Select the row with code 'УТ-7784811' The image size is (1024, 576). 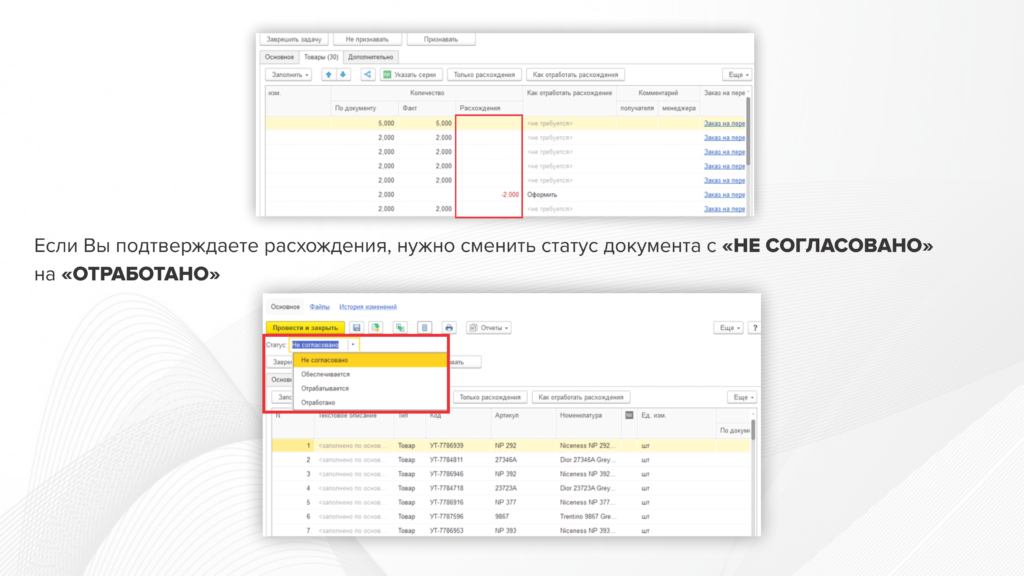point(511,460)
